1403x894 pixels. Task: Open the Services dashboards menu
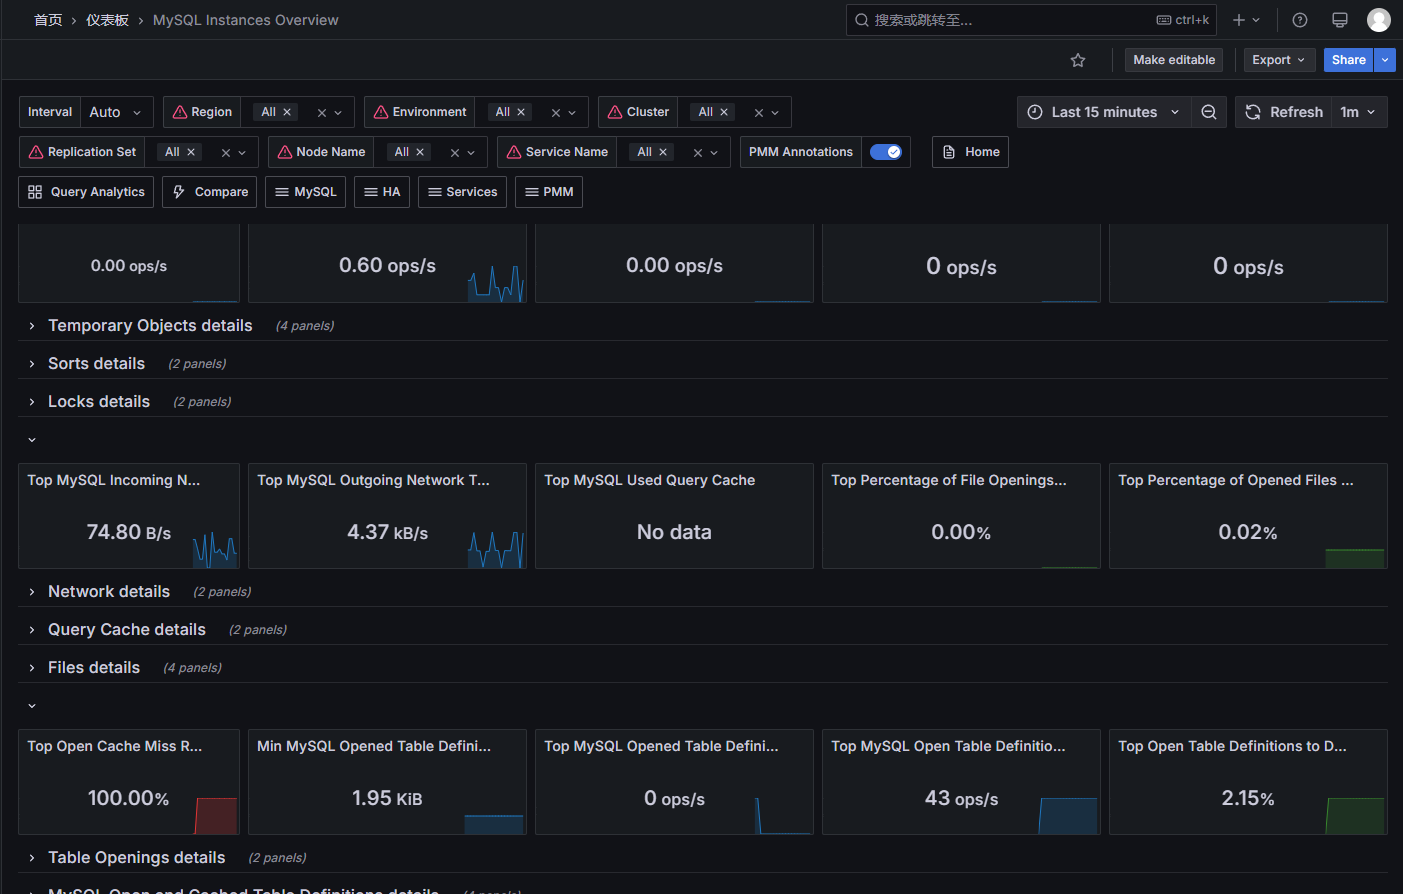click(x=462, y=192)
